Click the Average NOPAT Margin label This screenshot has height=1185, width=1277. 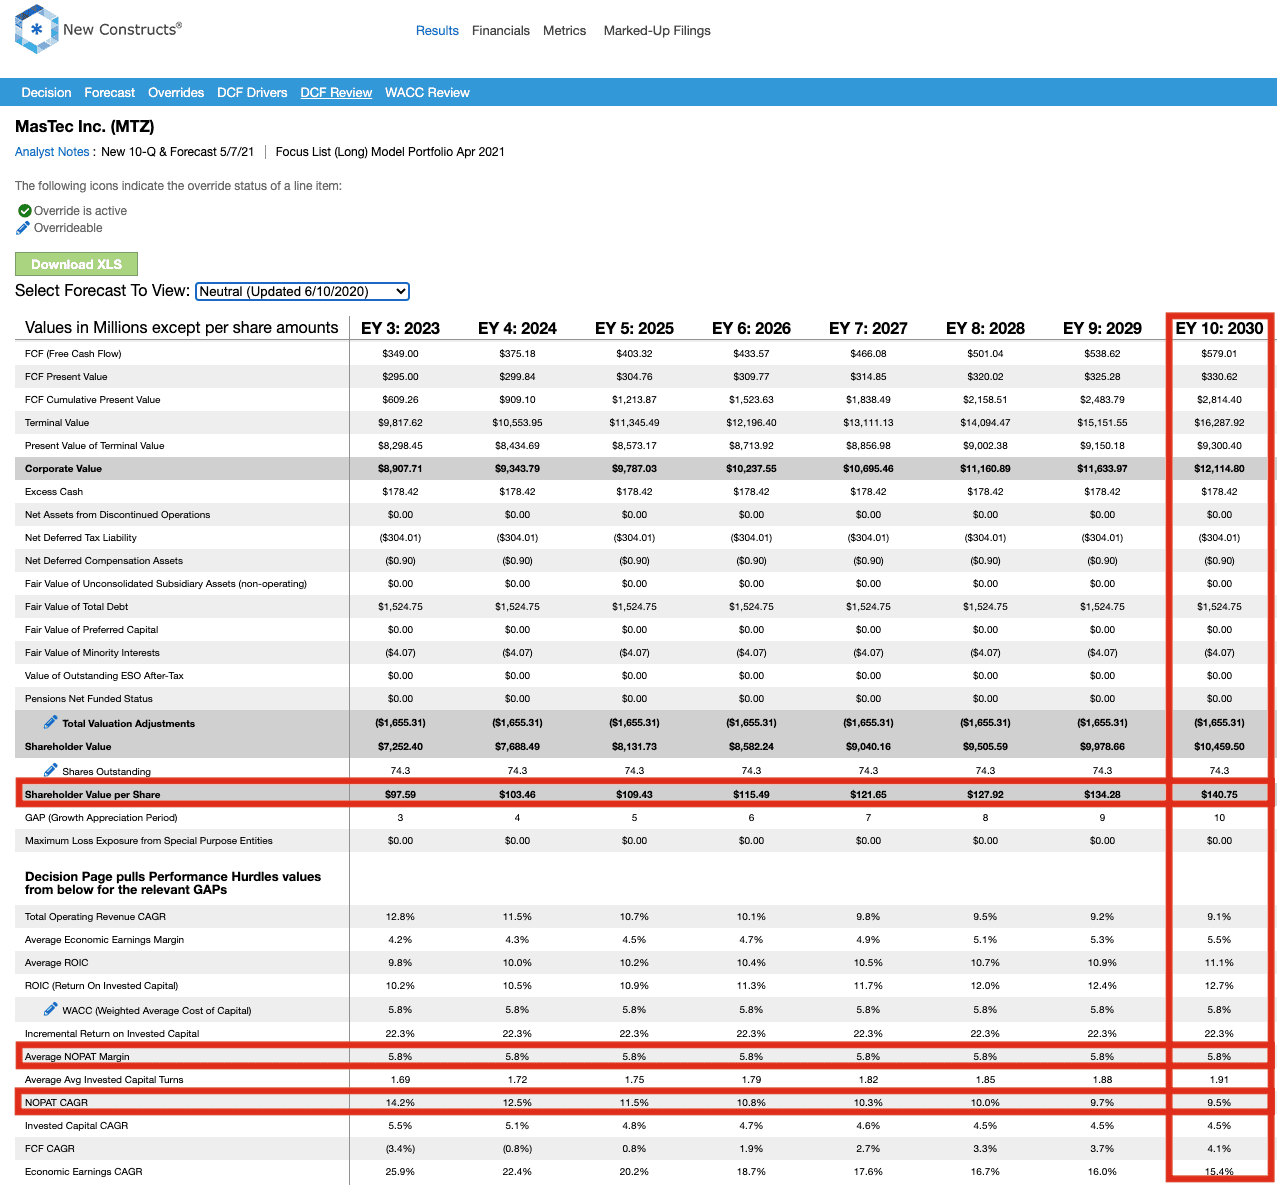pyautogui.click(x=77, y=1057)
